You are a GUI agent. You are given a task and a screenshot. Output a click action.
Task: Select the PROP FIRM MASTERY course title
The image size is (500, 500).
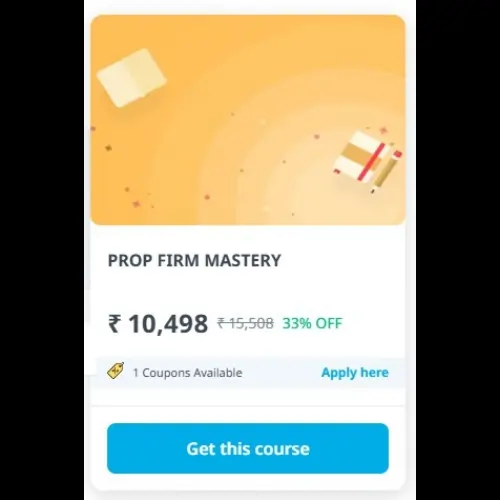click(x=194, y=260)
